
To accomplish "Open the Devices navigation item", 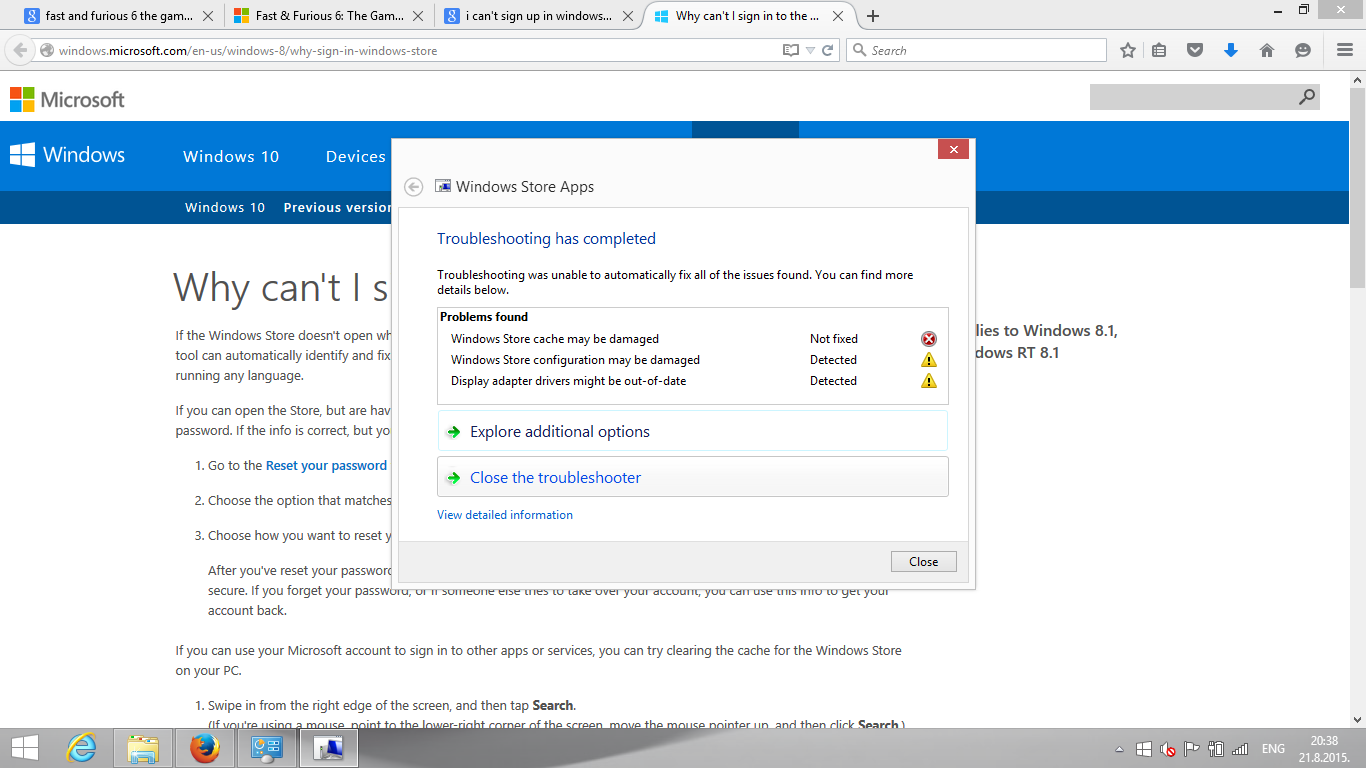I will click(x=356, y=156).
